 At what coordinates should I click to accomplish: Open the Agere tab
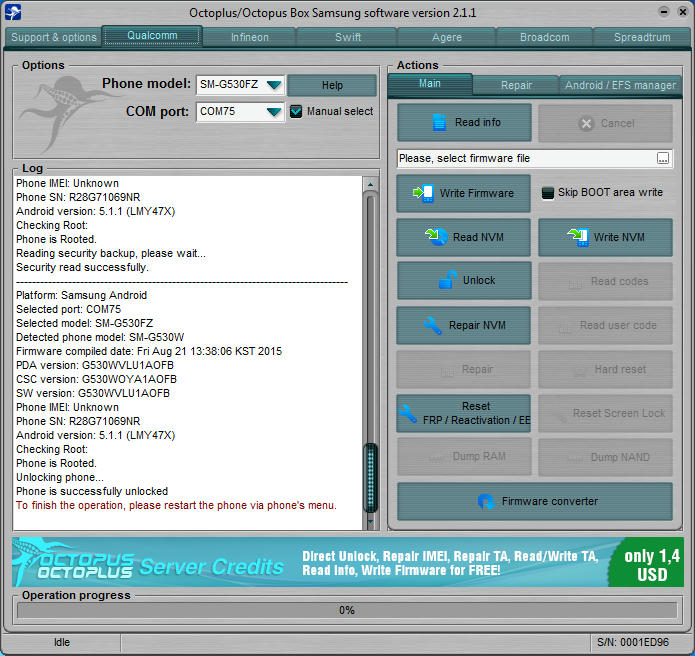[x=446, y=37]
